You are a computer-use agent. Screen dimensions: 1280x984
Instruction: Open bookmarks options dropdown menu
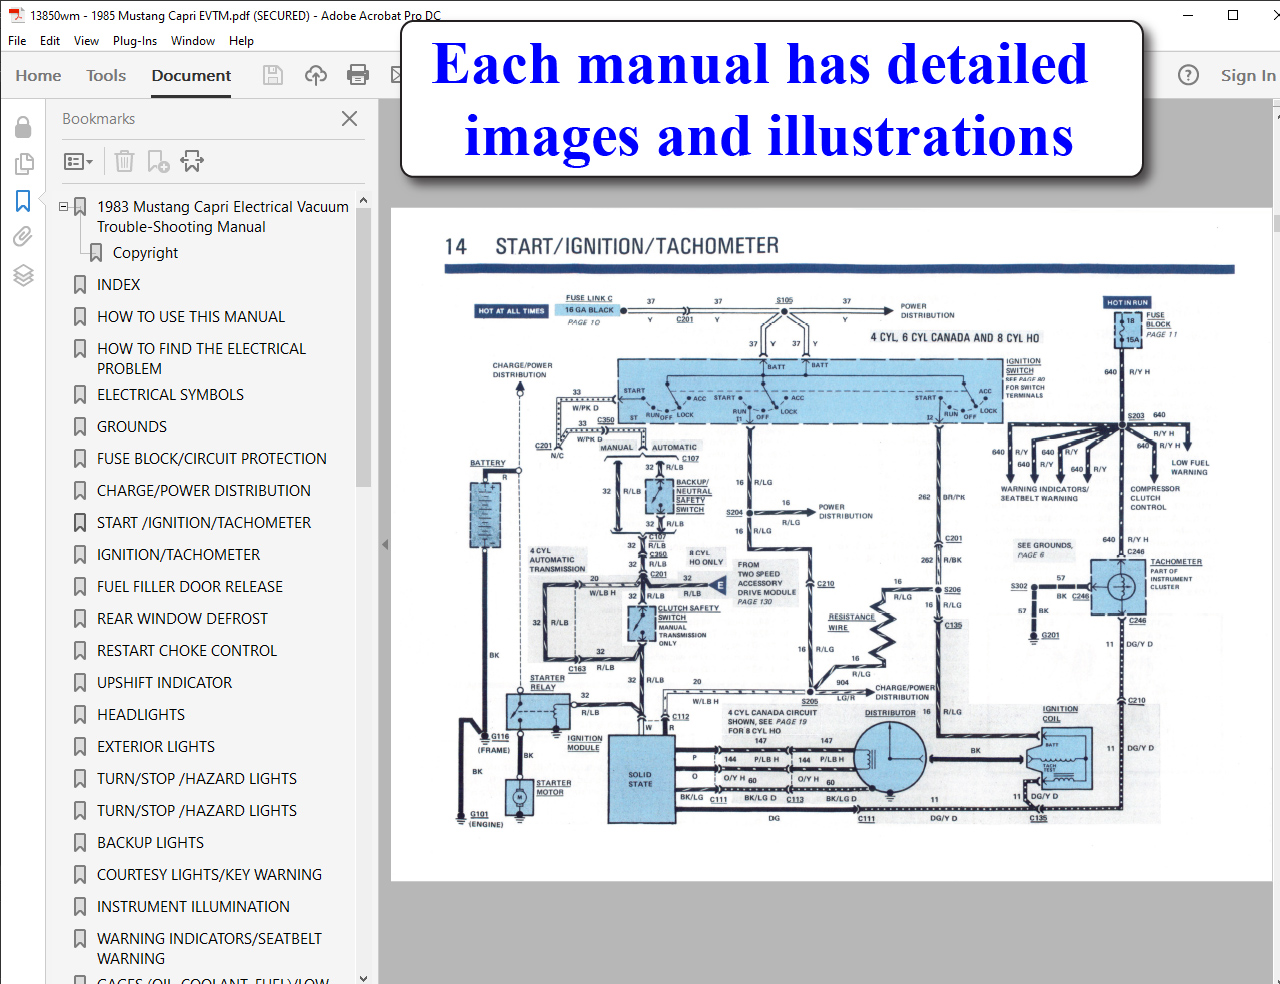coord(78,161)
